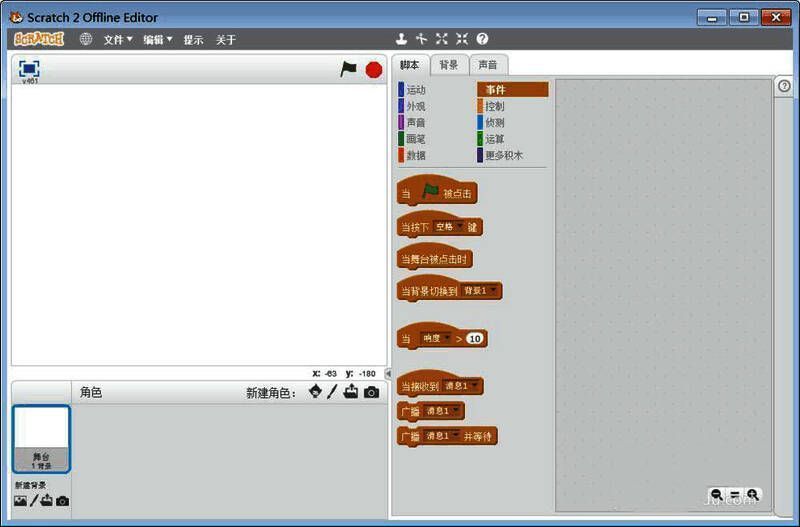Screen dimensions: 800x527
Task: Click the globe language icon
Action: 86,39
